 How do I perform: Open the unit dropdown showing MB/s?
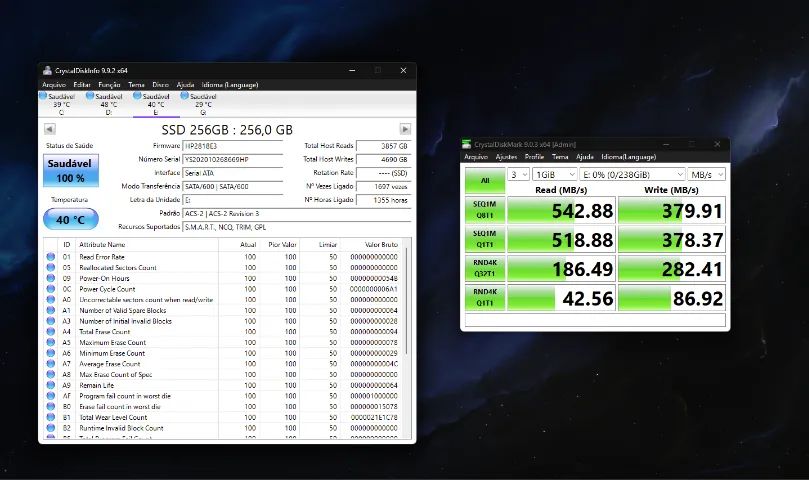pos(706,174)
